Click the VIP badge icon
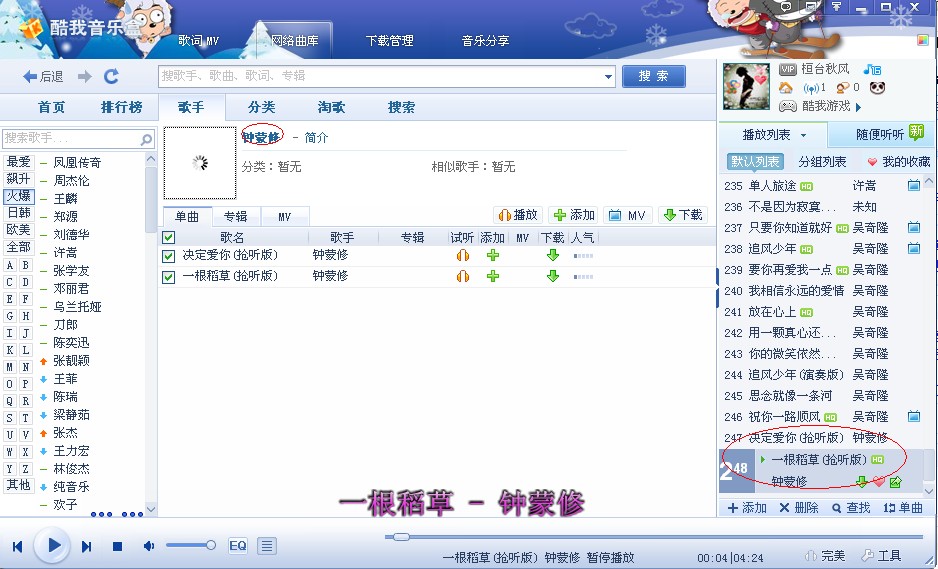Image resolution: width=938 pixels, height=569 pixels. click(788, 69)
